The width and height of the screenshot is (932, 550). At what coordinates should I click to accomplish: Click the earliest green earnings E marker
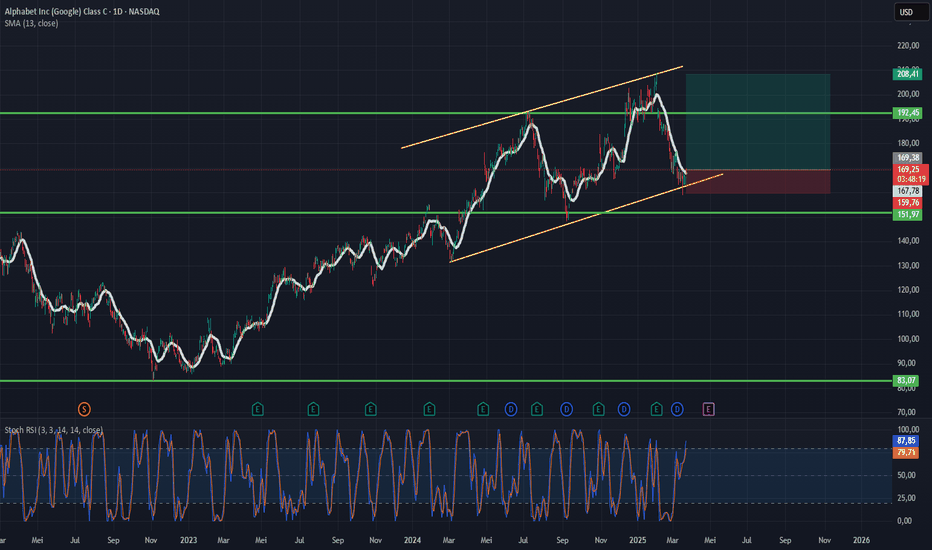tap(257, 409)
